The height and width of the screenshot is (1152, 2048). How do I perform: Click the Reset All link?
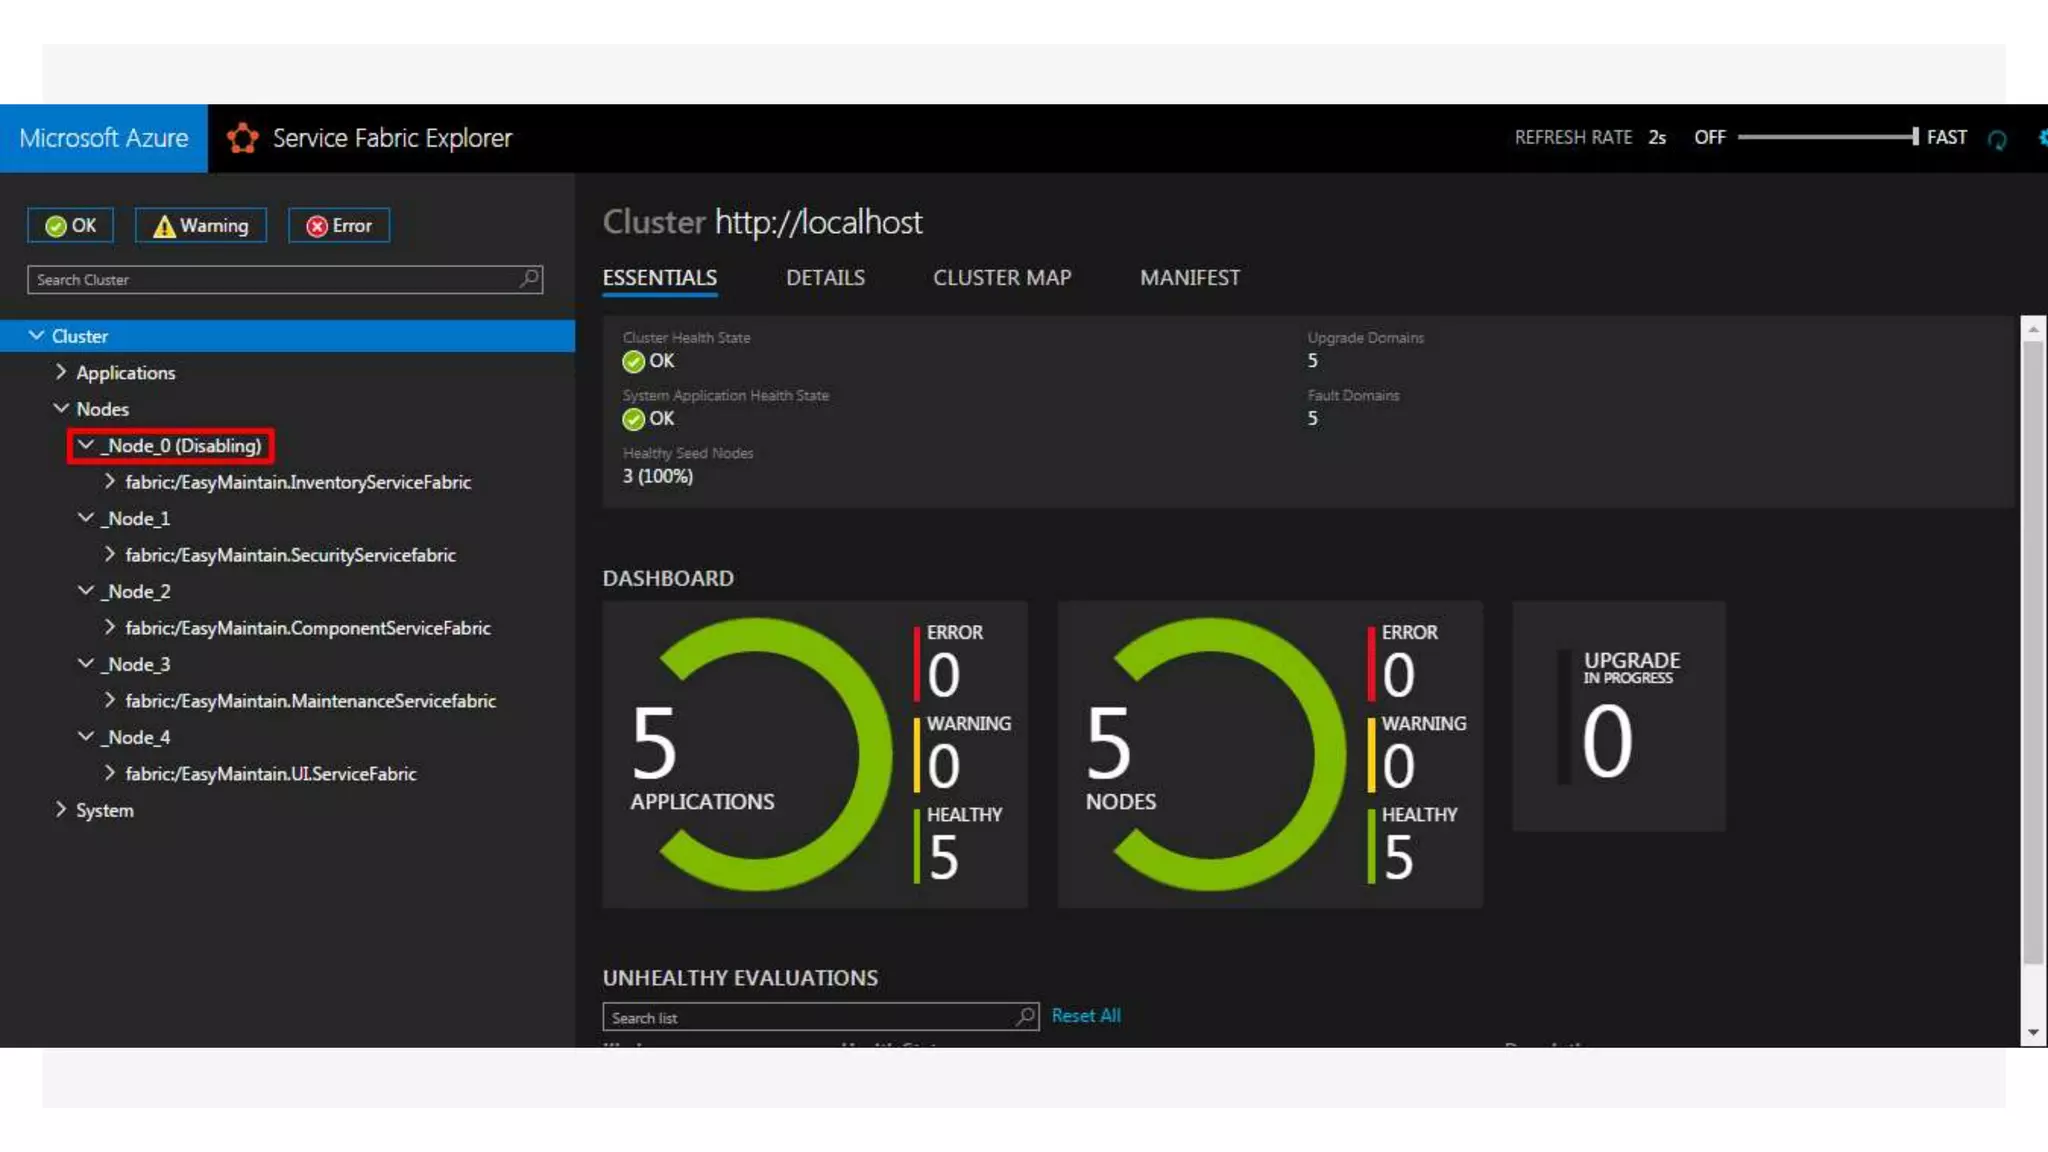pyautogui.click(x=1085, y=1016)
